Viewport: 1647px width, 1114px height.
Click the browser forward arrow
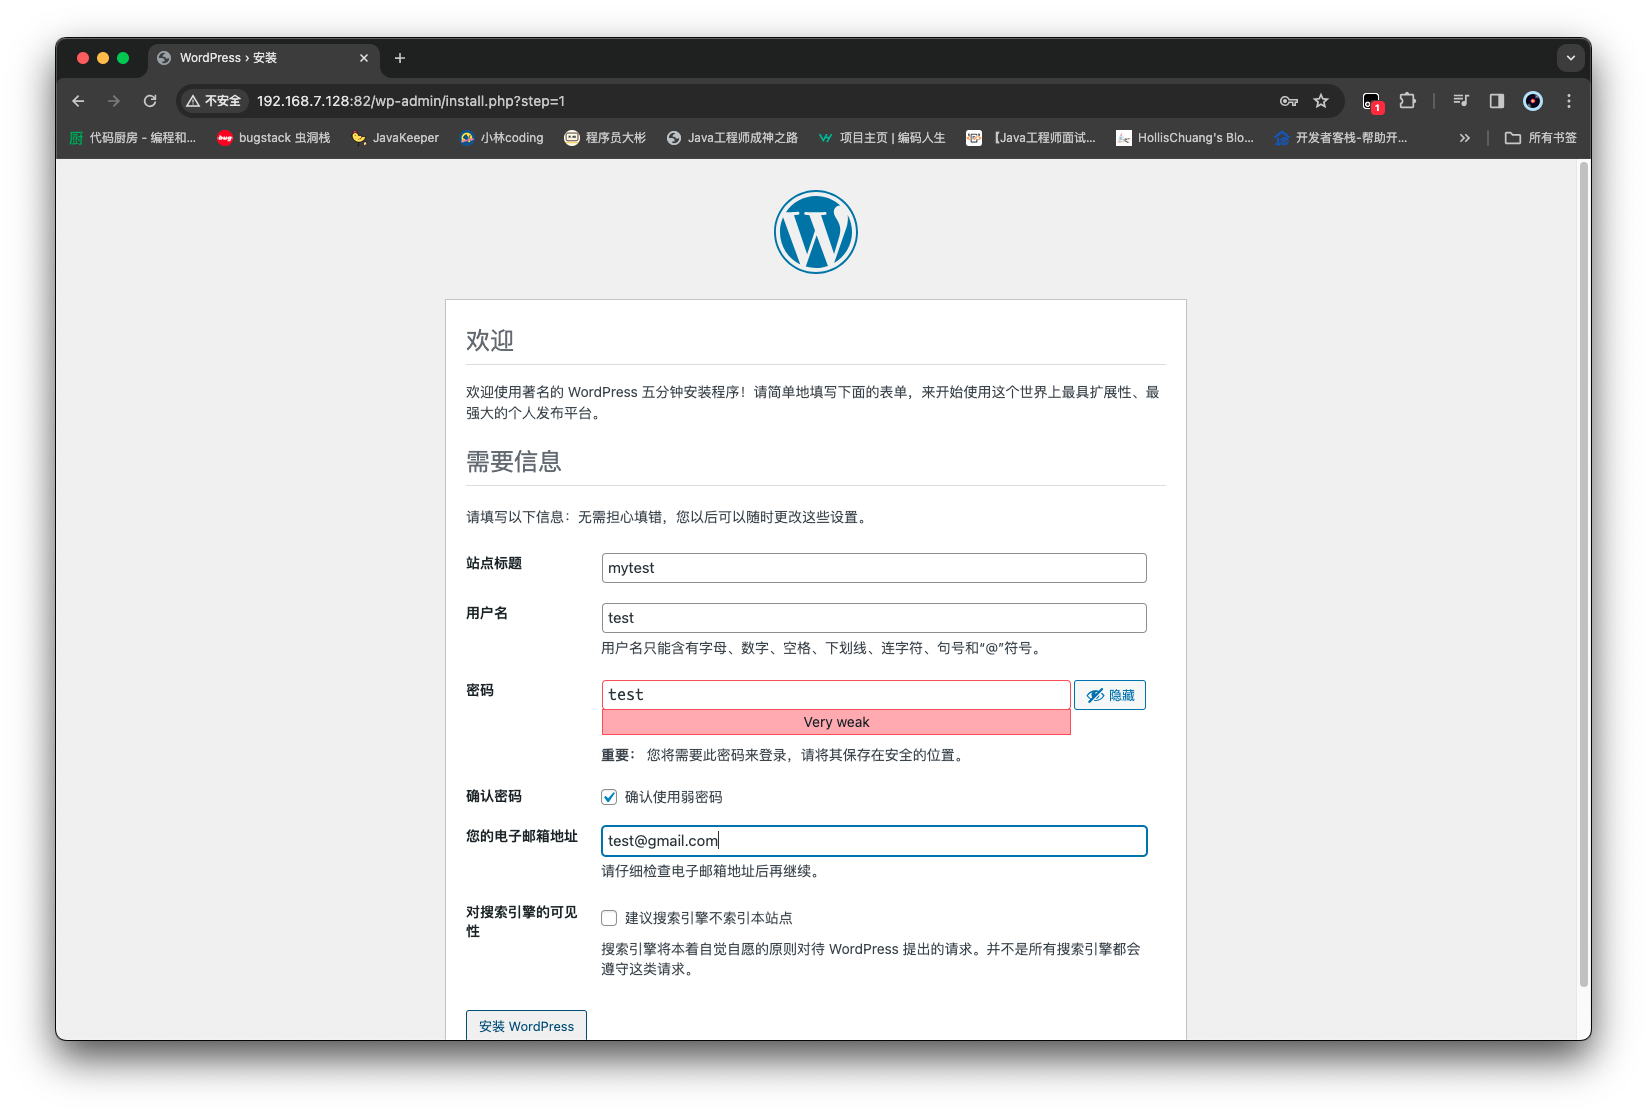point(114,101)
